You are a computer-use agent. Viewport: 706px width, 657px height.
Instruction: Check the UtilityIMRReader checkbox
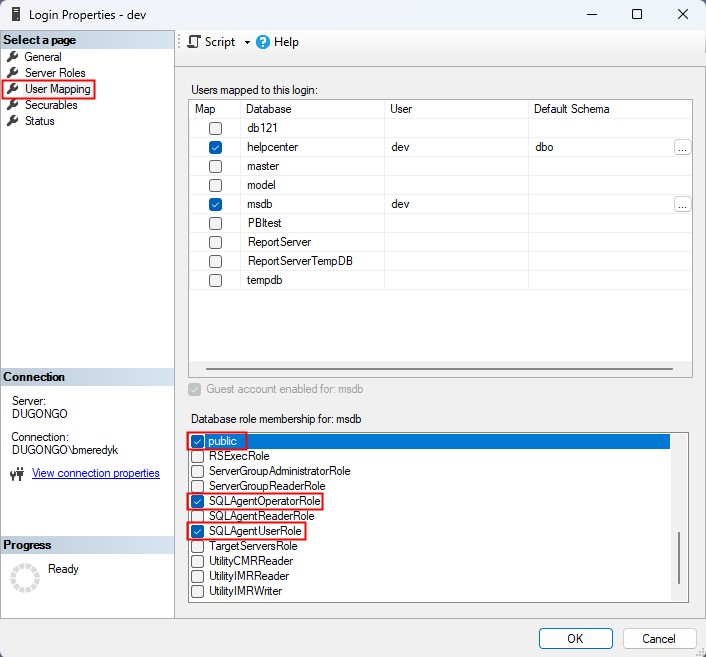pyautogui.click(x=197, y=576)
